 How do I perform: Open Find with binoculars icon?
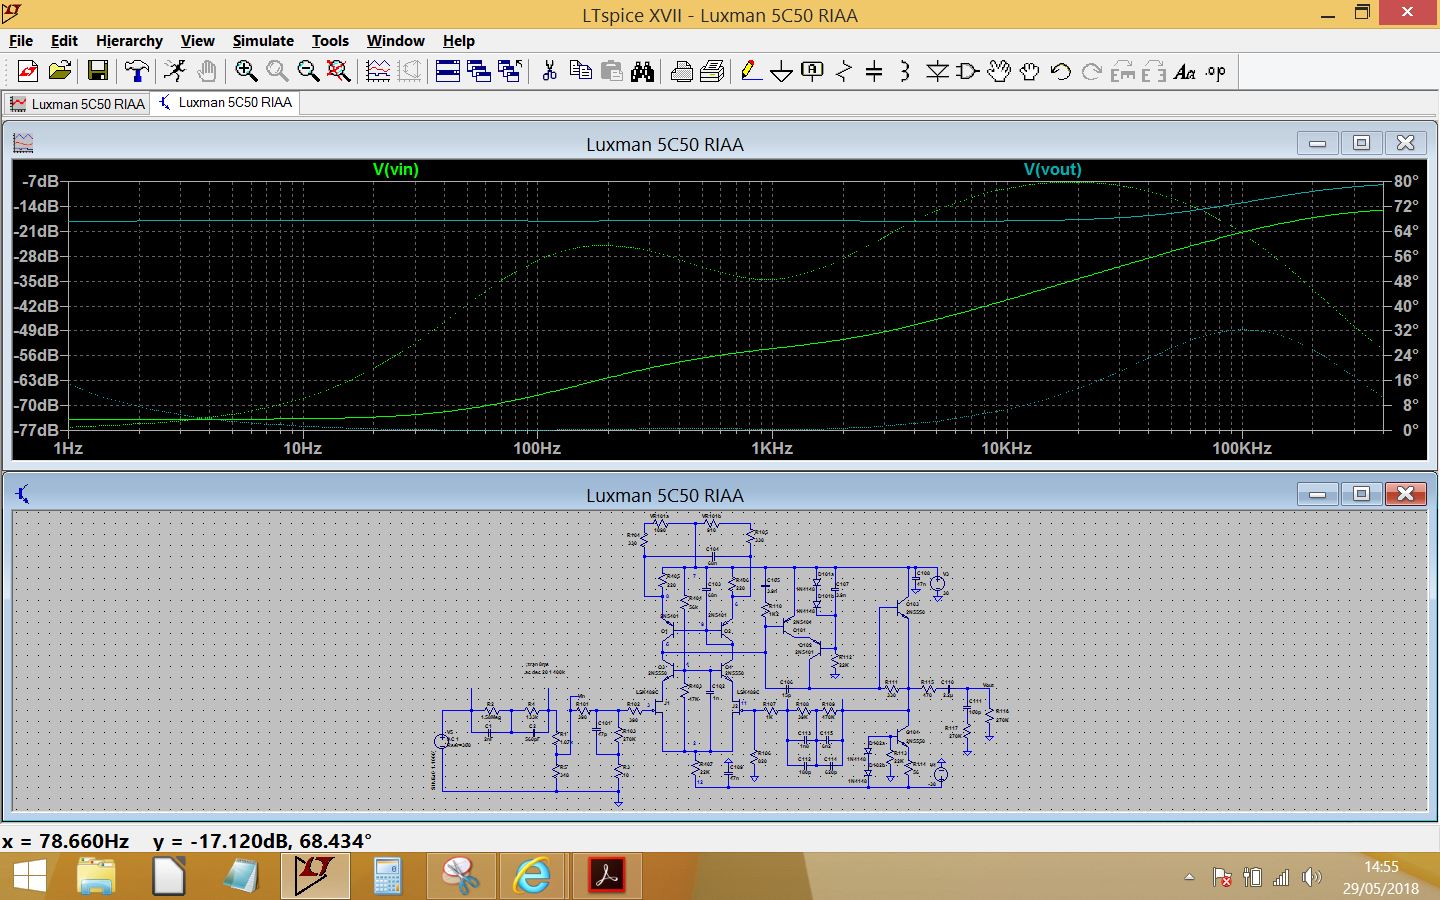pos(642,71)
